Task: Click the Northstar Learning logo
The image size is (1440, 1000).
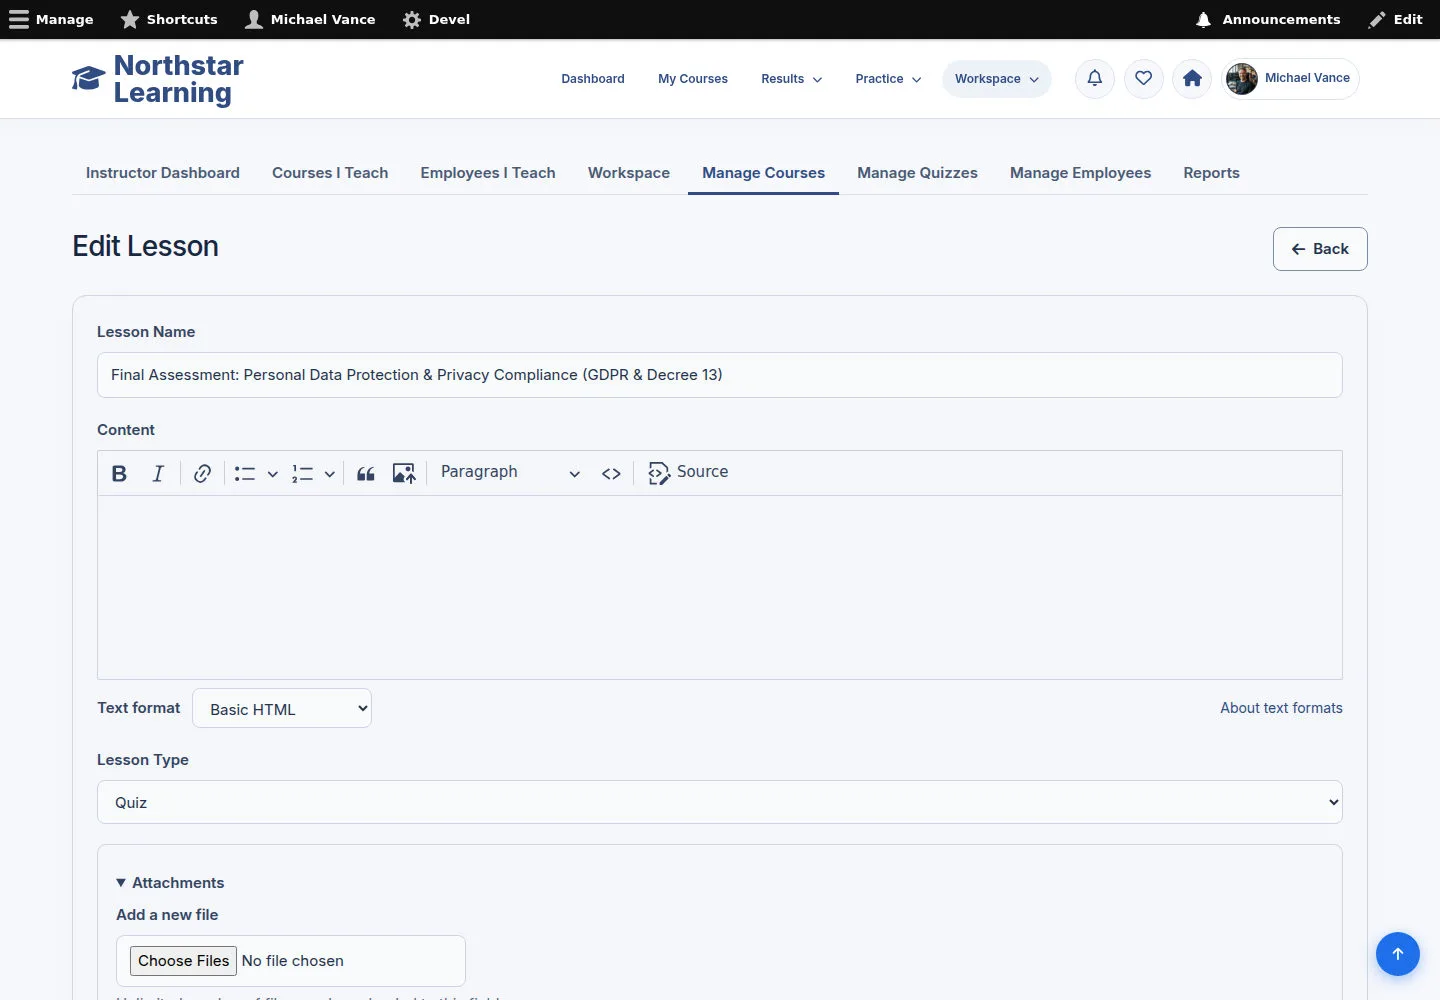Action: pyautogui.click(x=158, y=79)
